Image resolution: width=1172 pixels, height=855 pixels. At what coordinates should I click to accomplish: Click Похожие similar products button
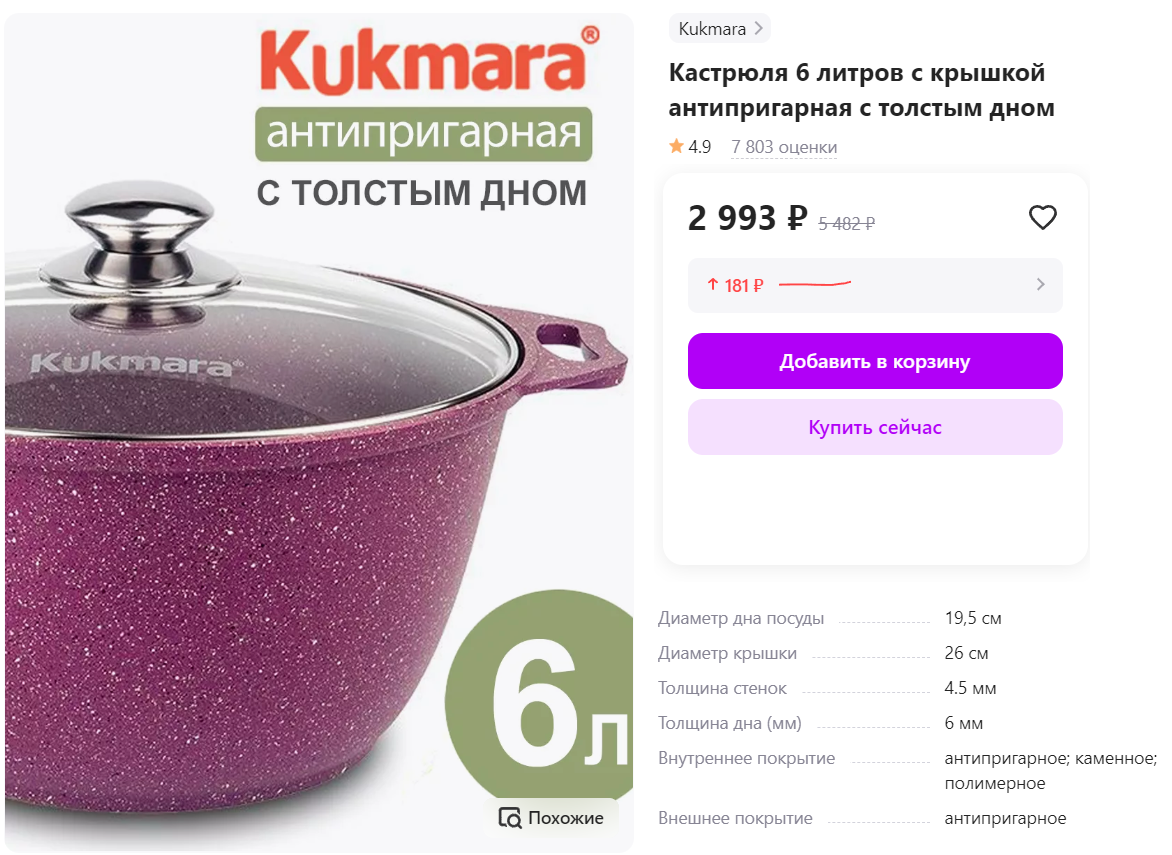(x=552, y=818)
